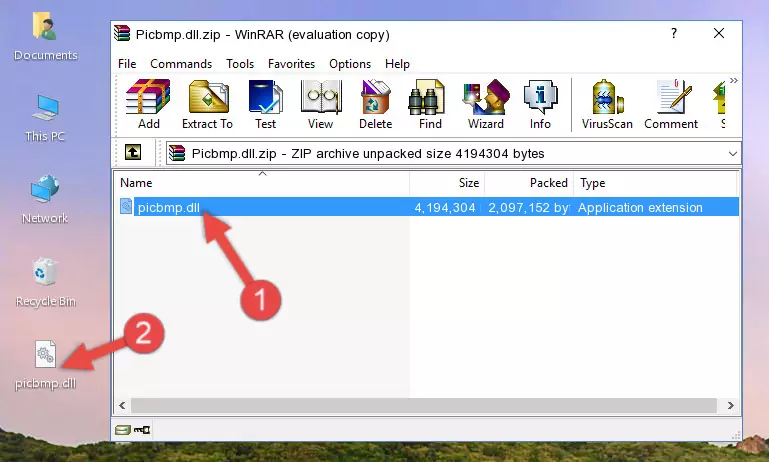Click the horizontal scrollbar track

coord(424,406)
